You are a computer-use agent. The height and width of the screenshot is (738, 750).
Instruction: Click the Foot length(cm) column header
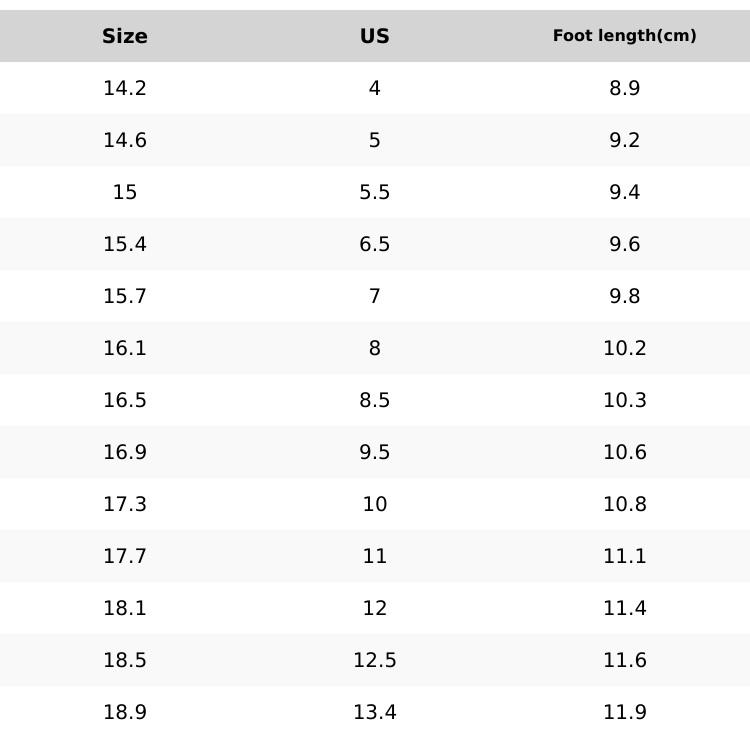(624, 36)
